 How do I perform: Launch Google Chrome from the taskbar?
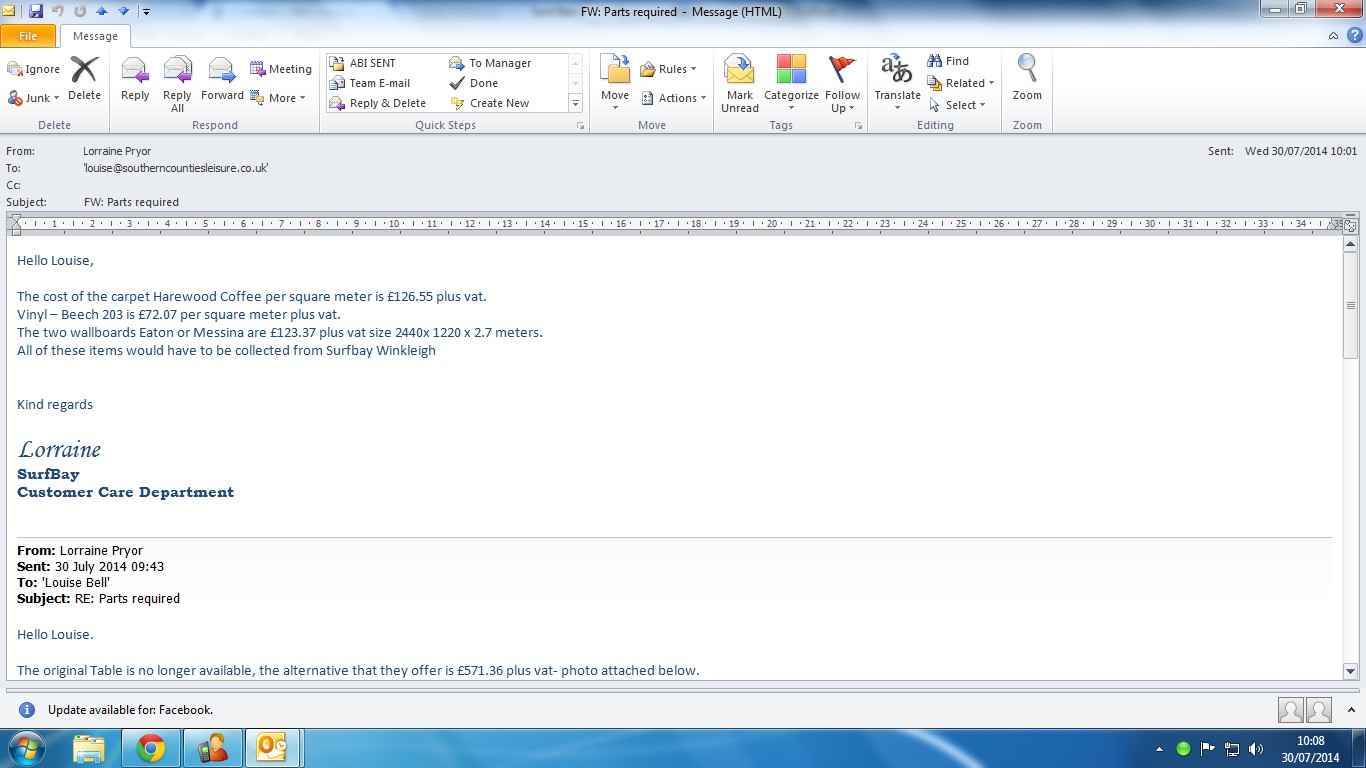click(151, 748)
